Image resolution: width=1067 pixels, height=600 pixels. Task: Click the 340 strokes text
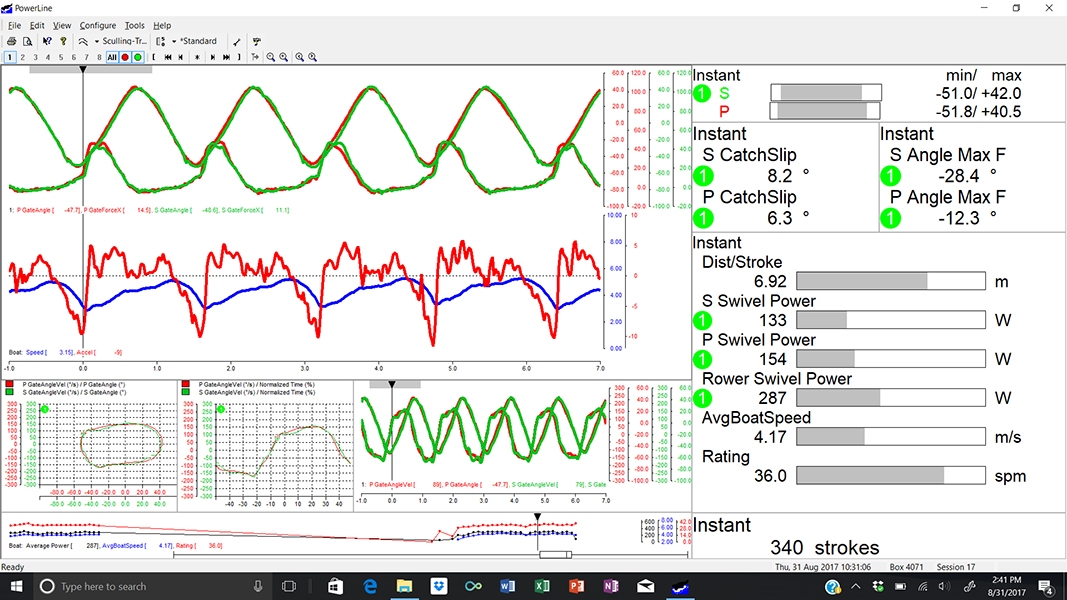coord(825,548)
